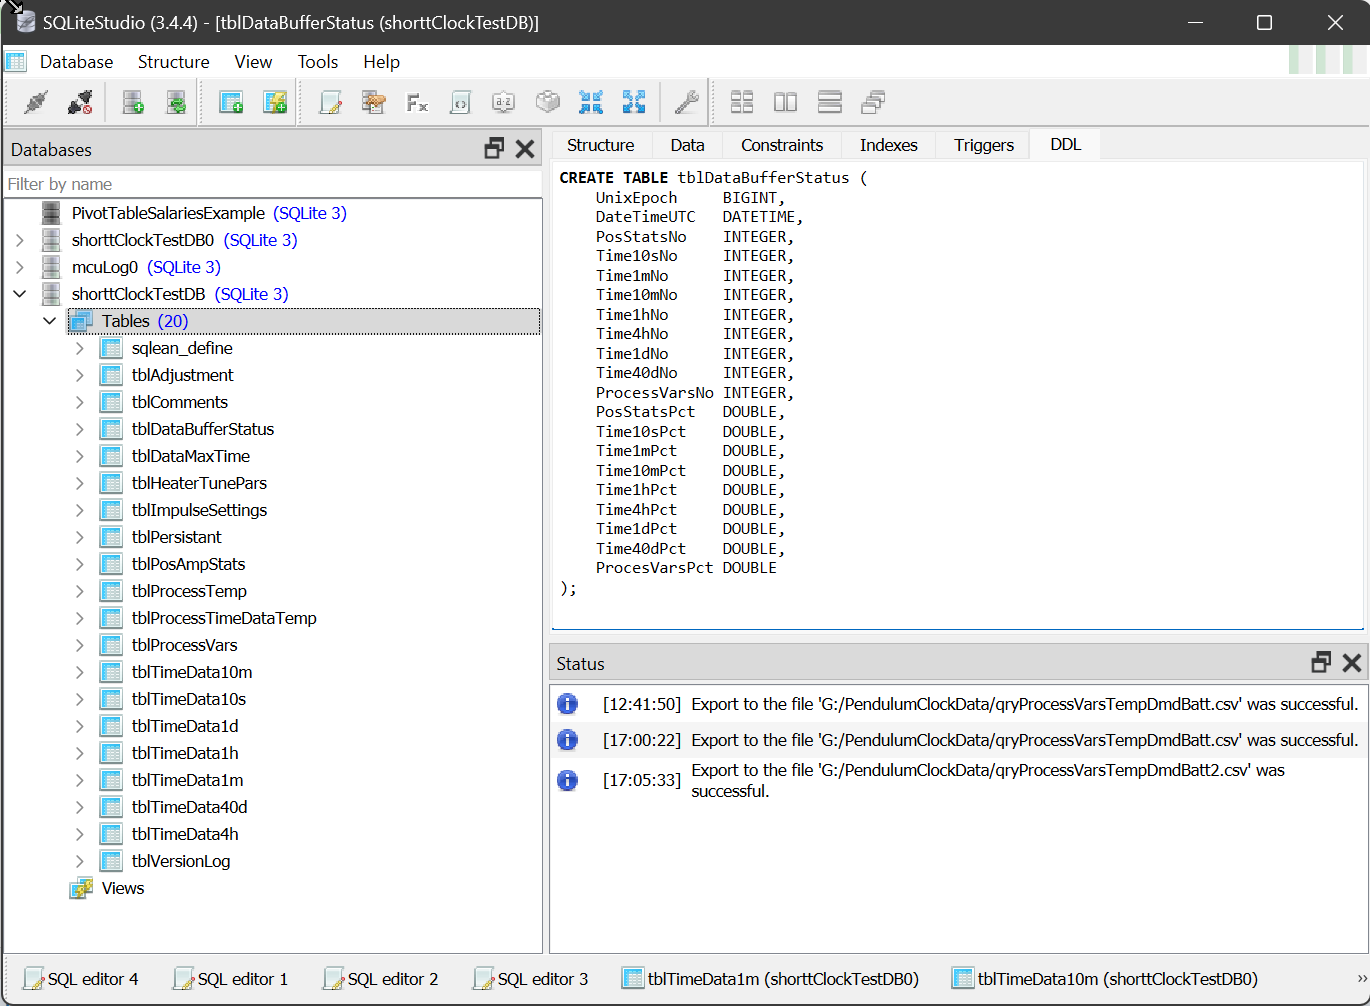Open configuration with the wrench icon
The image size is (1370, 1006).
point(686,102)
